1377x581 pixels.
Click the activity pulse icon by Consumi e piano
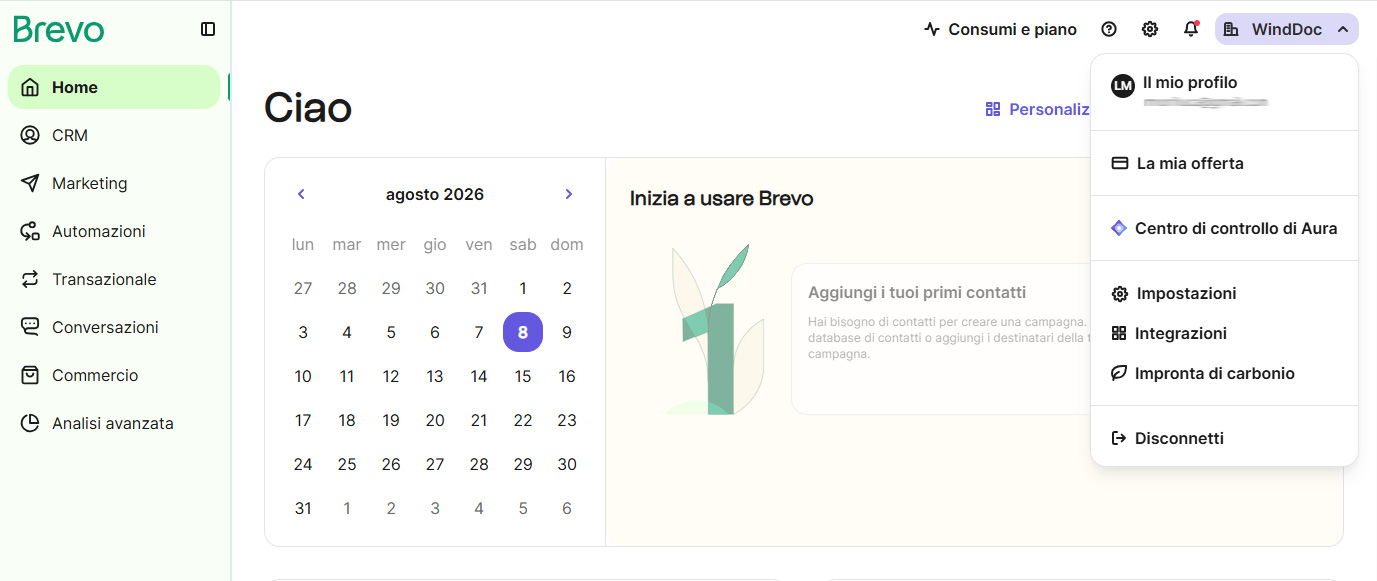[932, 29]
